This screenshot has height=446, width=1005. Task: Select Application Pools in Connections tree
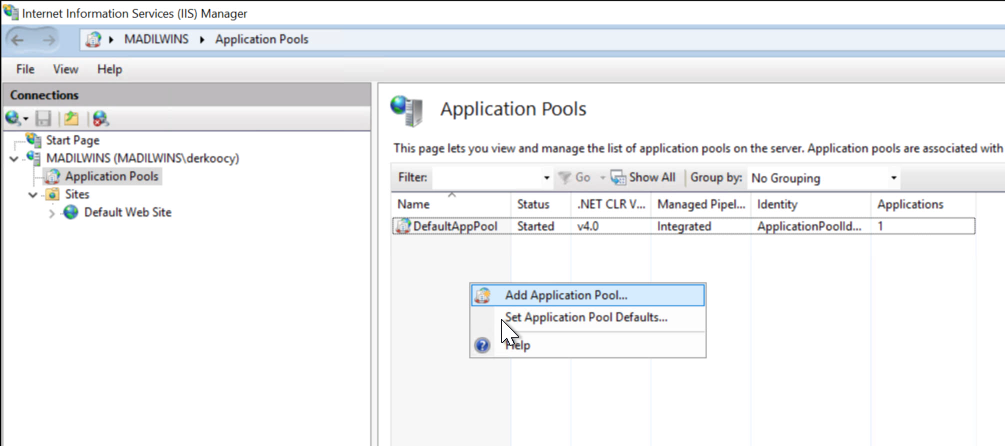point(112,176)
